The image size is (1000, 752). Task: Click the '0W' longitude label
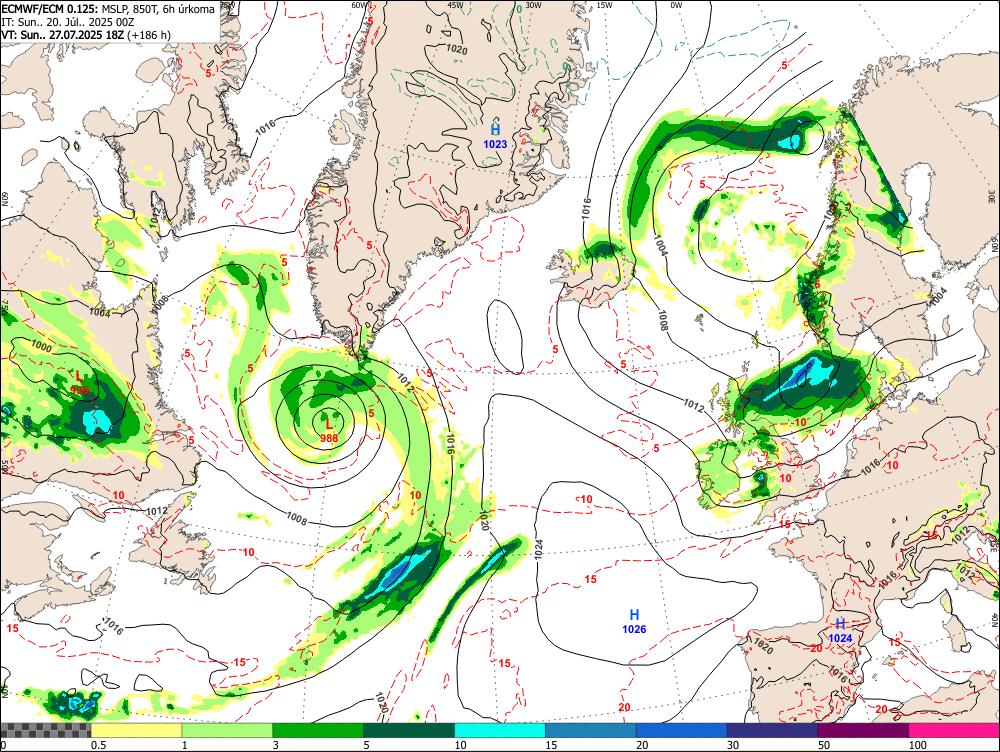676,5
